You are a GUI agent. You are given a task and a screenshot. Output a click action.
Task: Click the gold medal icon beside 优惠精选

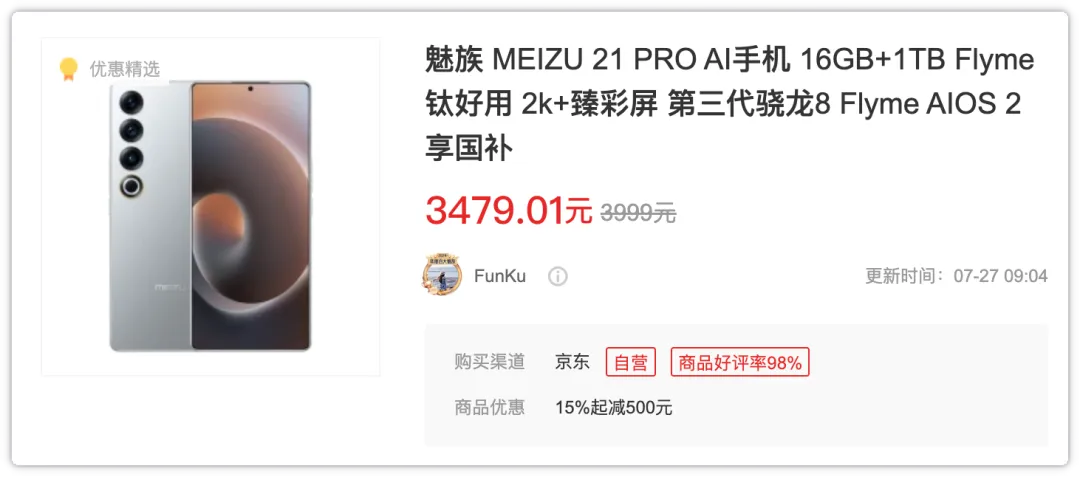(x=68, y=69)
